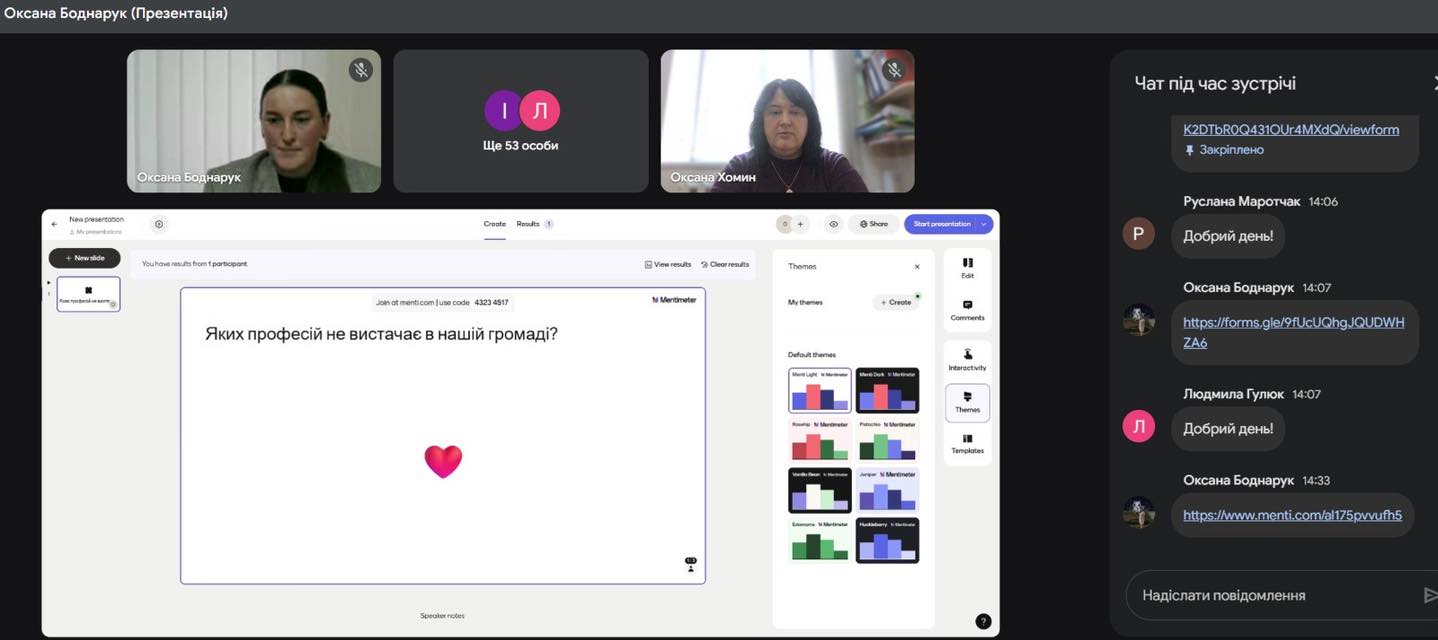Viewport: 1438px width, 640px height.
Task: Expand the Start presentation dropdown arrow
Action: pos(984,224)
